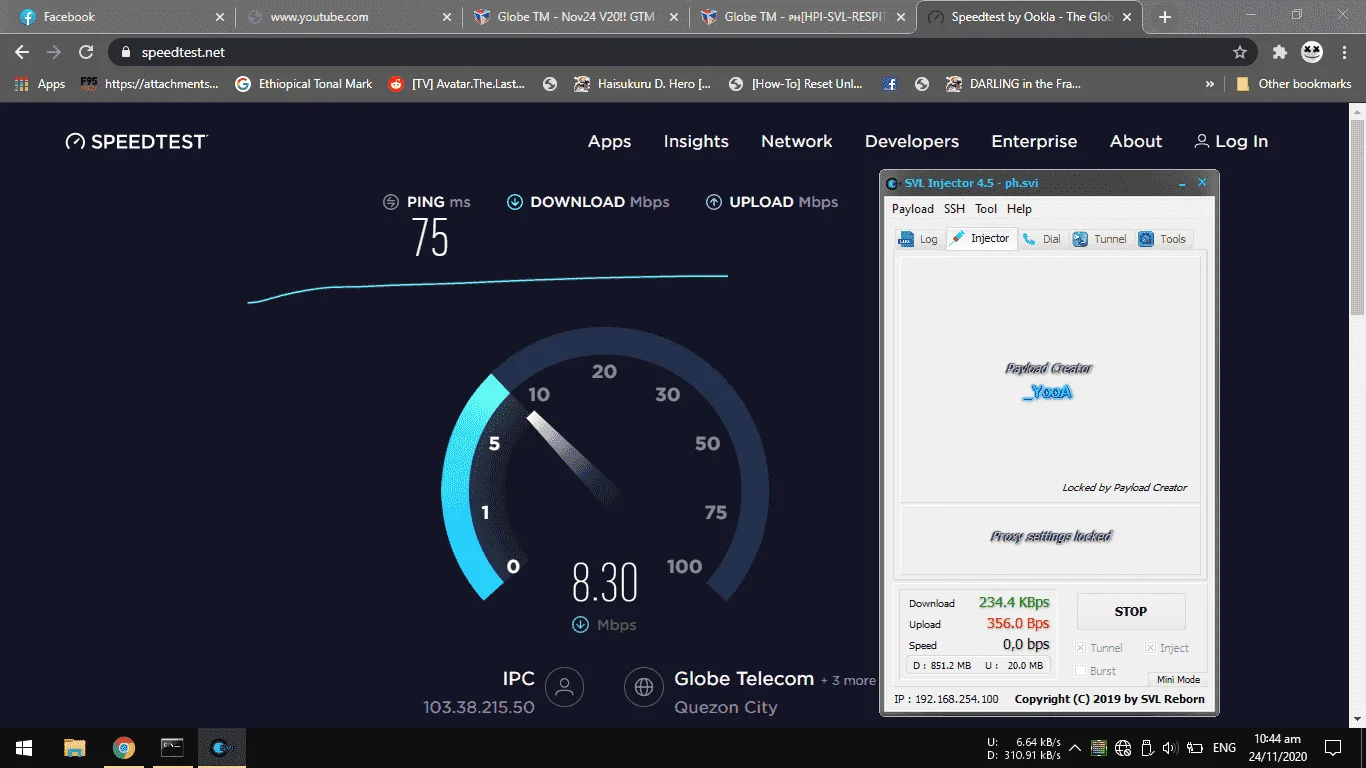1366x768 pixels.
Task: Click the Speedtest logo
Action: (136, 142)
